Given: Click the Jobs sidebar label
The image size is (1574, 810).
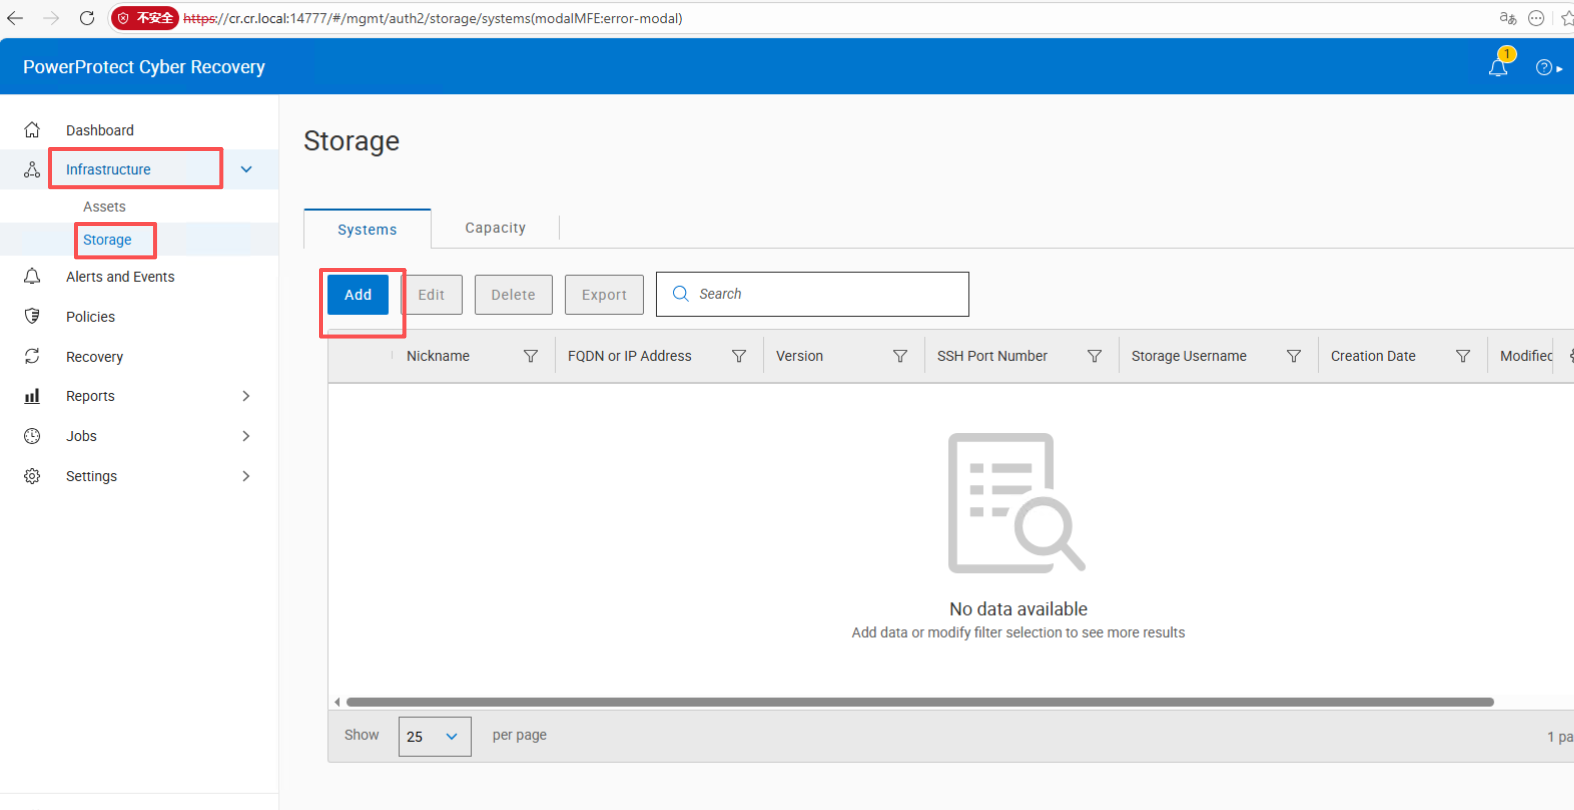Looking at the screenshot, I should [81, 436].
